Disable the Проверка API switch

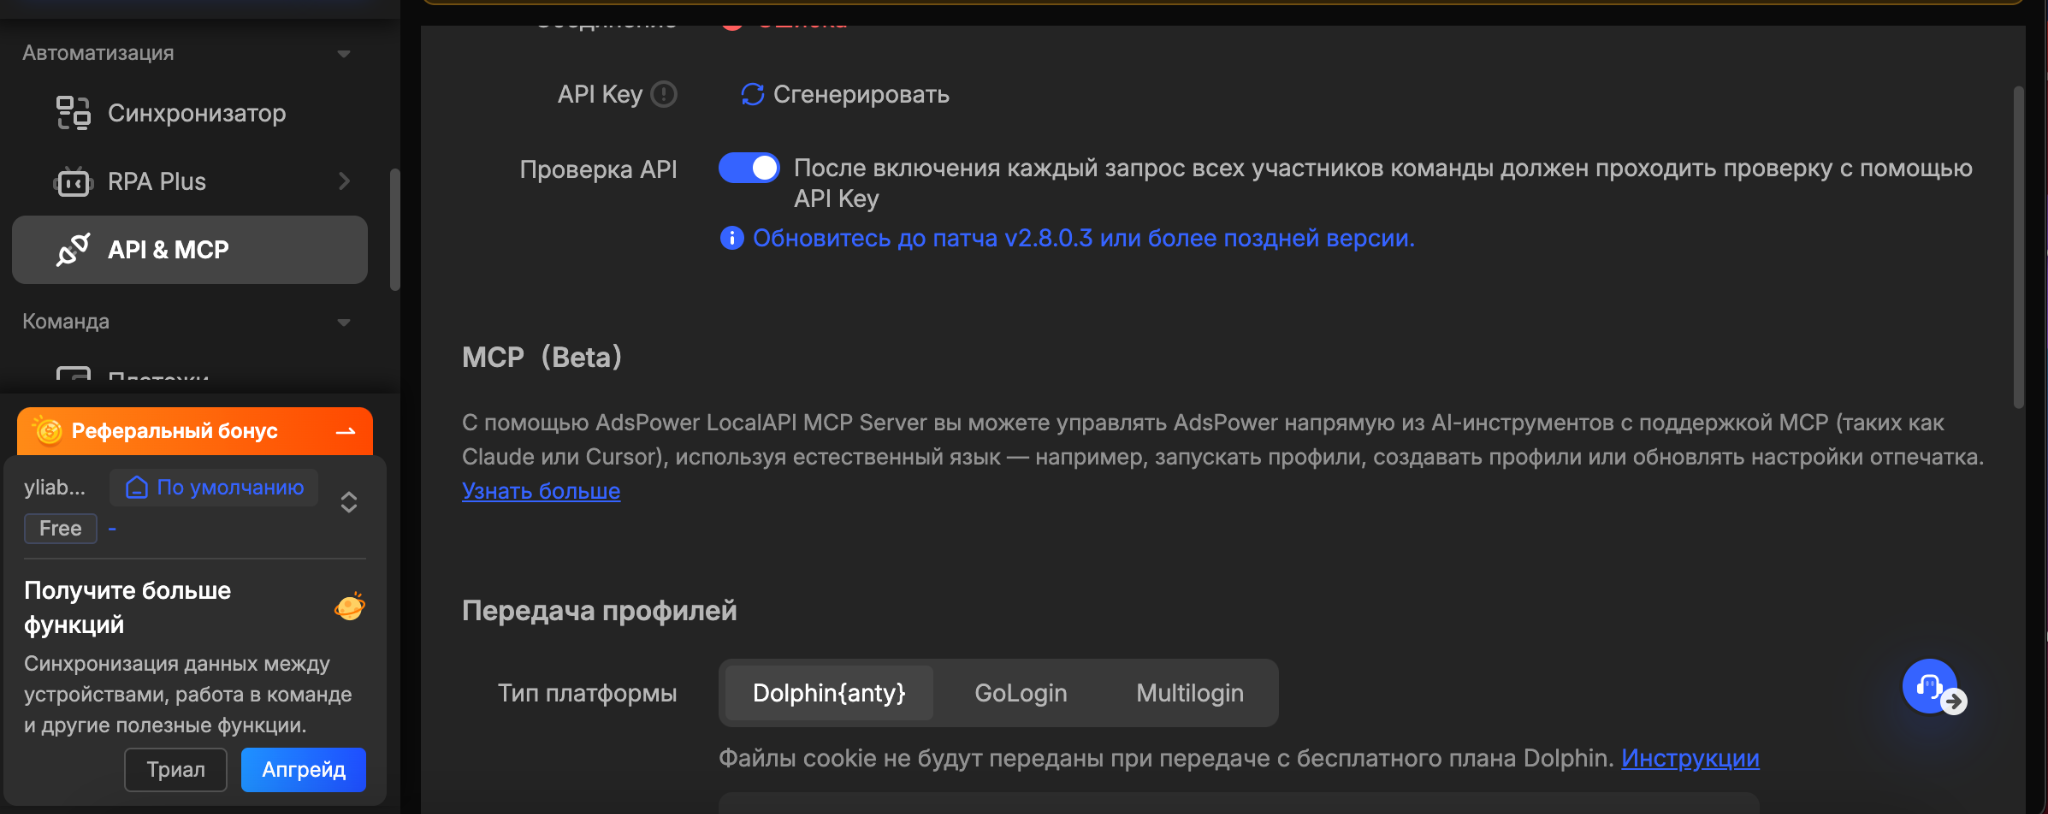pos(748,167)
